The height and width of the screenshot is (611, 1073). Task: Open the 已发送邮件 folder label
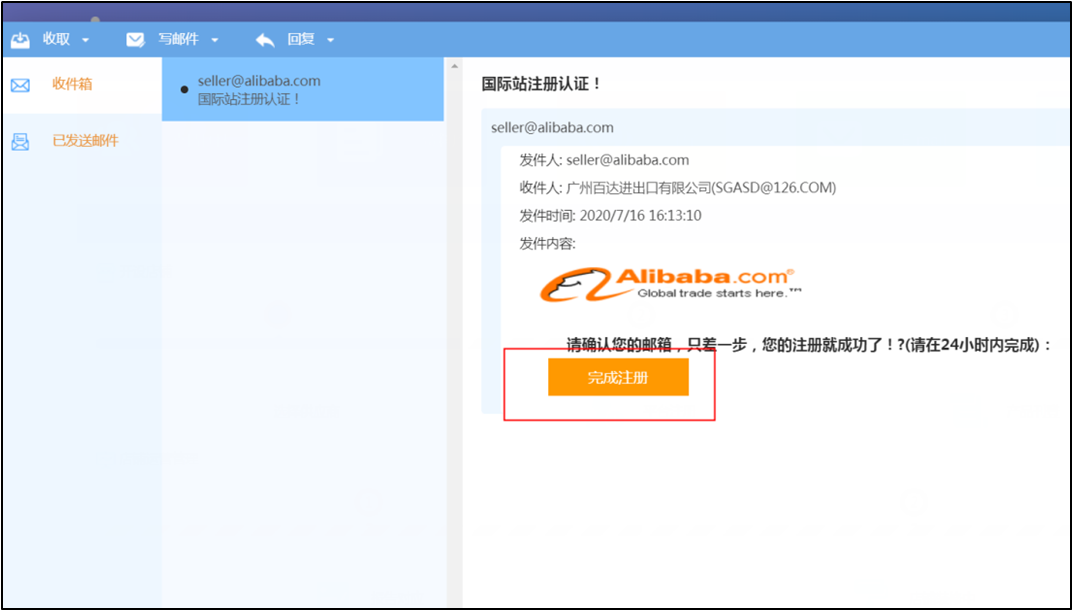coord(85,141)
